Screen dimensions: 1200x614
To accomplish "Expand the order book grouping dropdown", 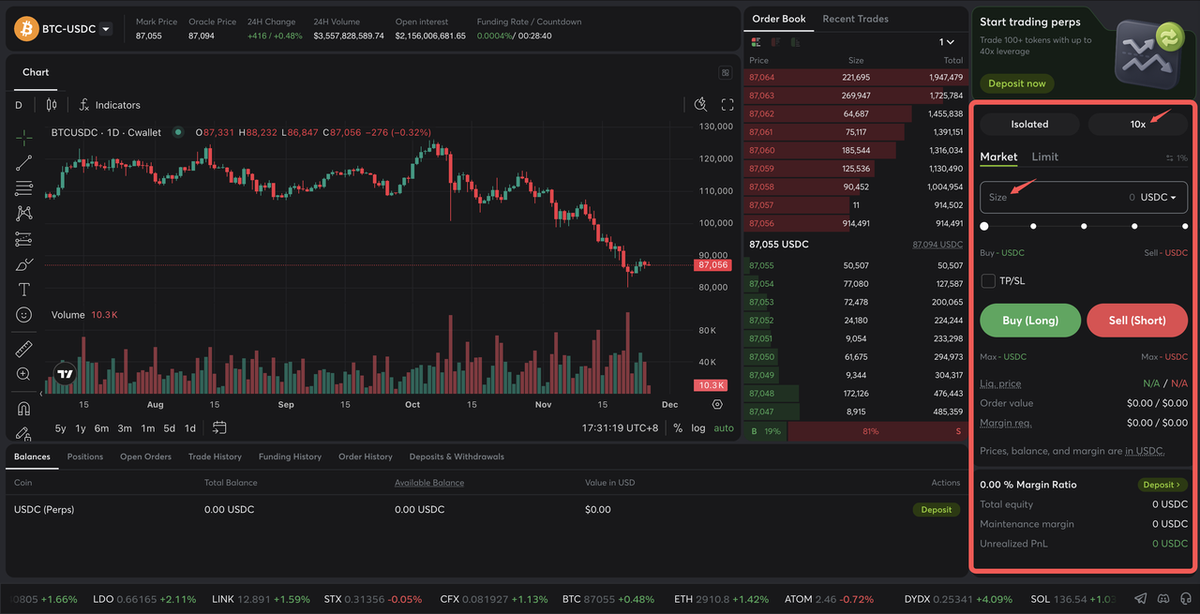I will pos(947,42).
